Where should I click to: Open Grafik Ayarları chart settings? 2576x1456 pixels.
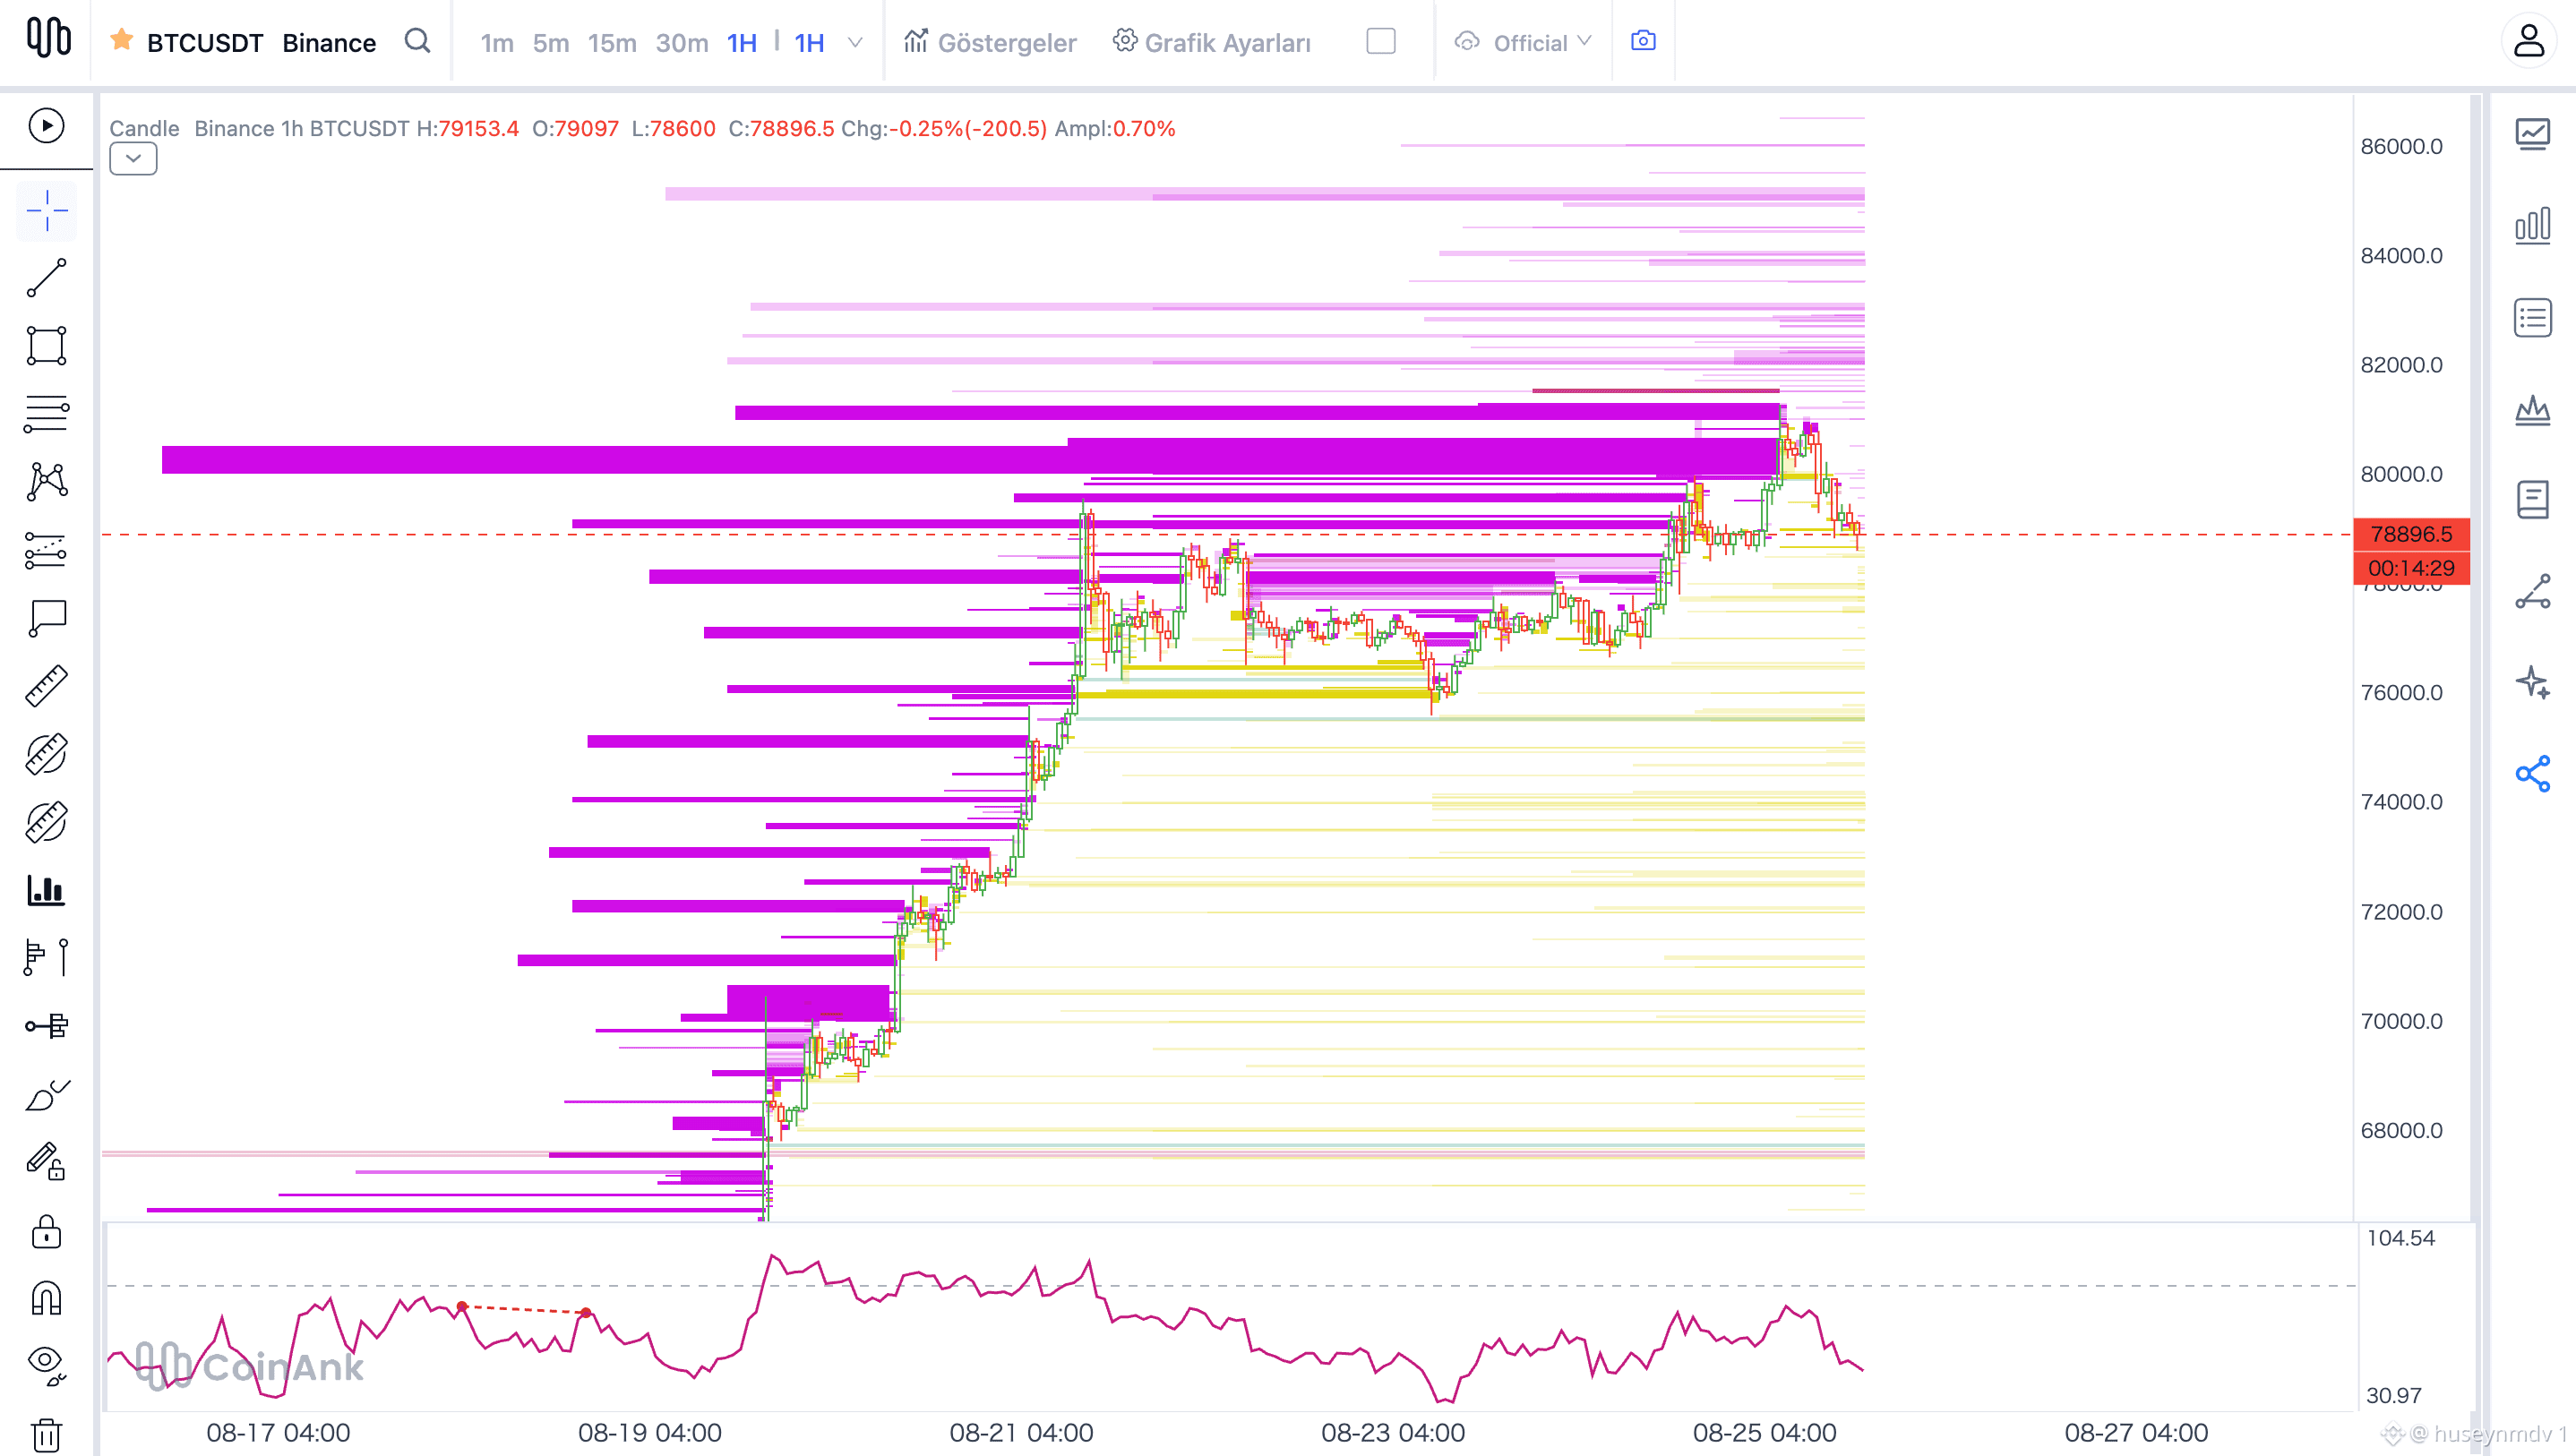tap(1212, 42)
